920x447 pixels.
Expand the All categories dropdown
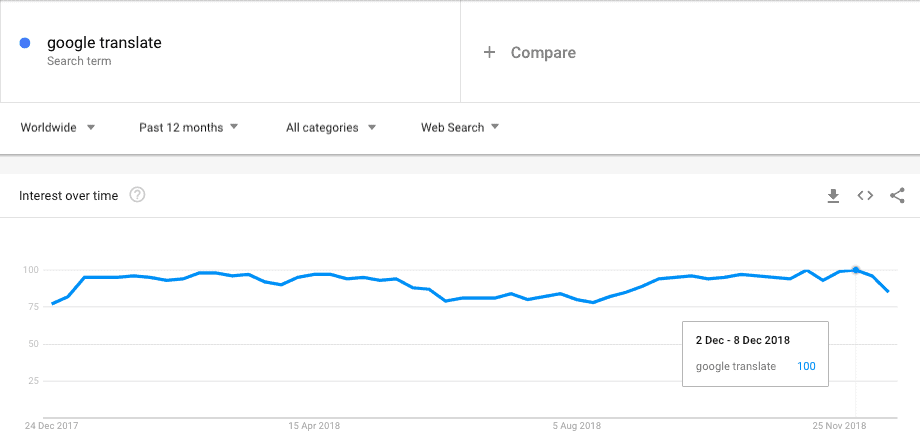point(331,127)
